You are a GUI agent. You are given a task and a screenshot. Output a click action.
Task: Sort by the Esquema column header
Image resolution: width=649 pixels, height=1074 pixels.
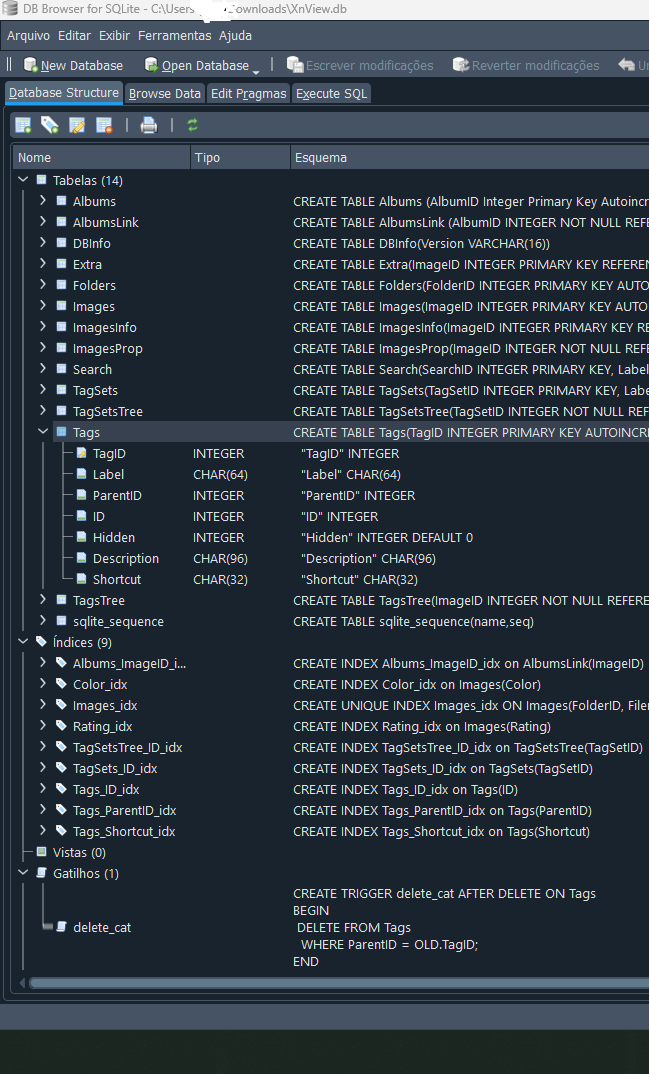(470, 158)
